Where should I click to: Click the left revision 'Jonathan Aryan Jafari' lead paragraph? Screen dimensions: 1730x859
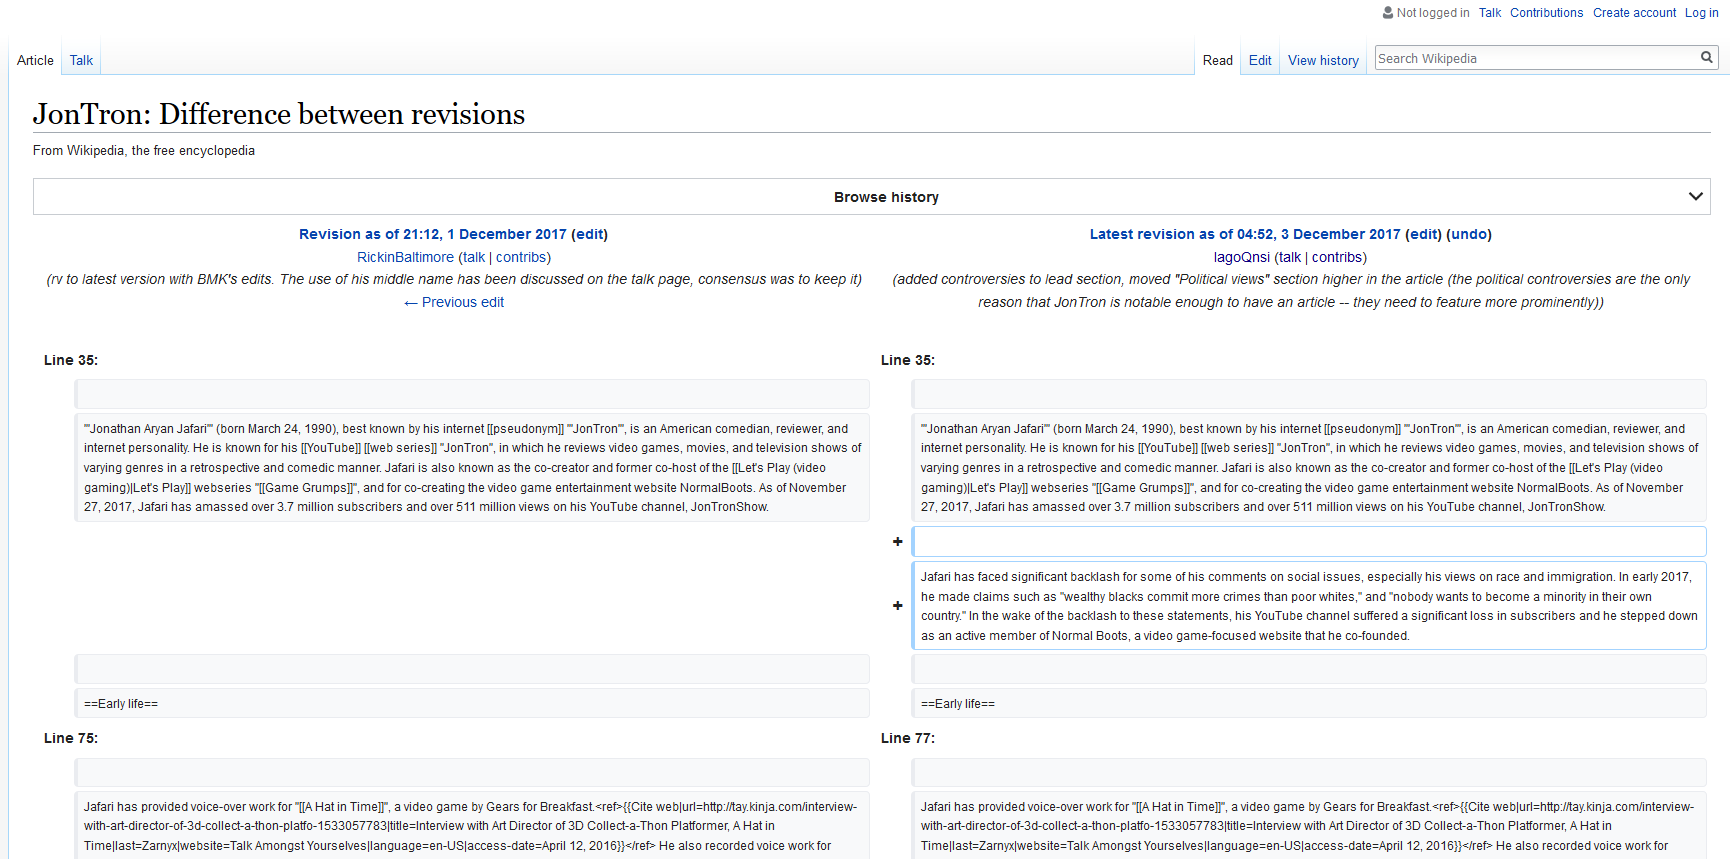pos(472,467)
